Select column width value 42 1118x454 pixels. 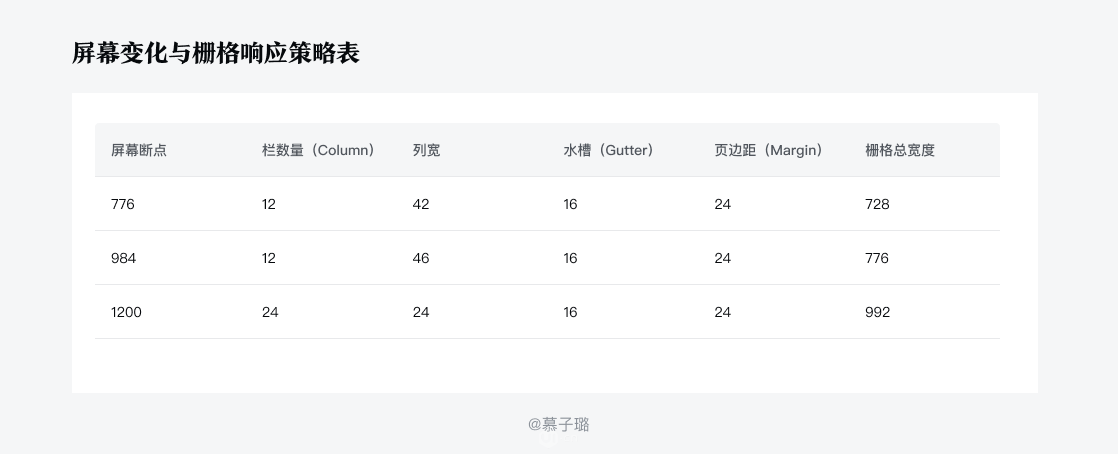point(421,205)
